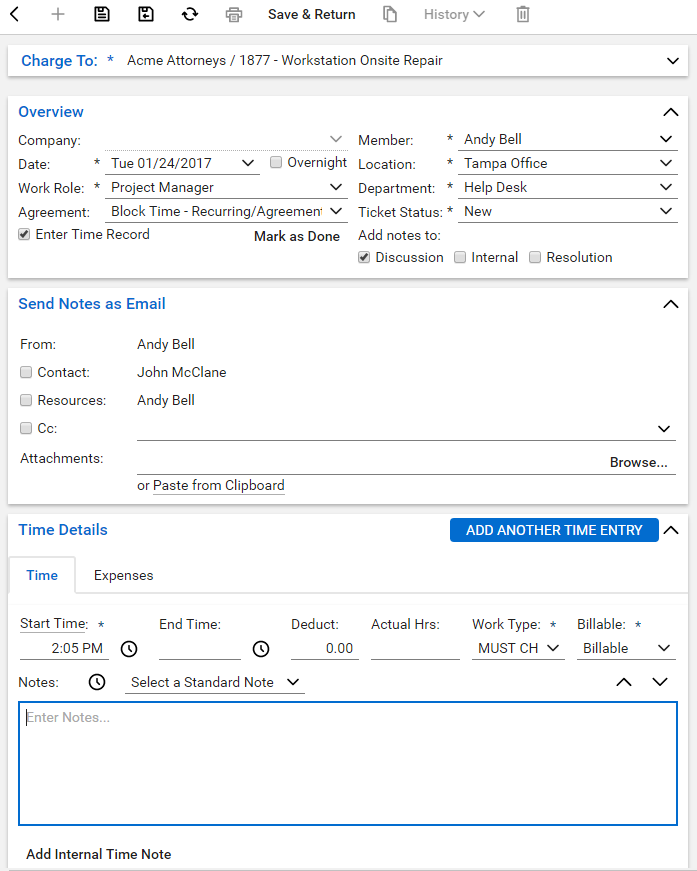Open the Start Time clock picker
Screen dimensions: 697x871
[x=129, y=649]
